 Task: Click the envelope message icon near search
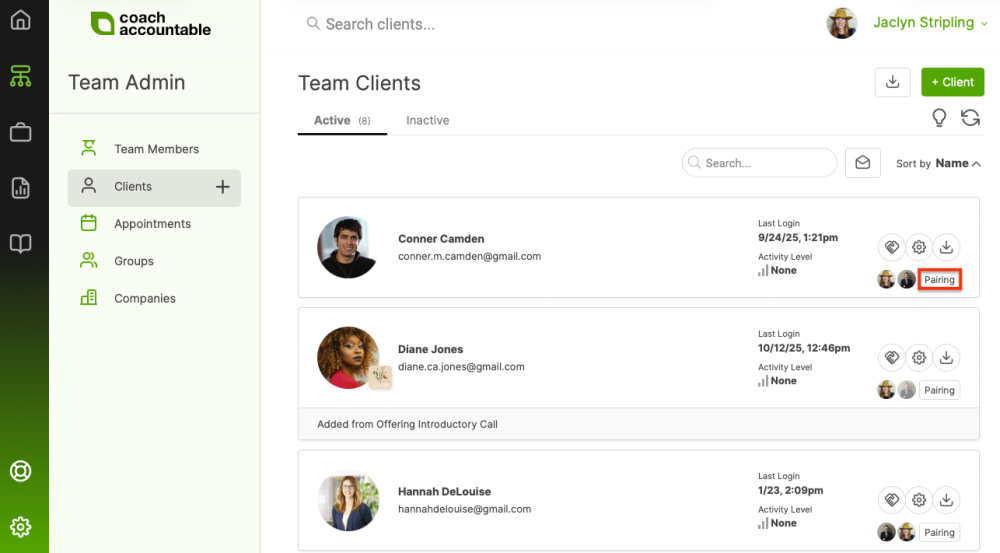coord(863,163)
